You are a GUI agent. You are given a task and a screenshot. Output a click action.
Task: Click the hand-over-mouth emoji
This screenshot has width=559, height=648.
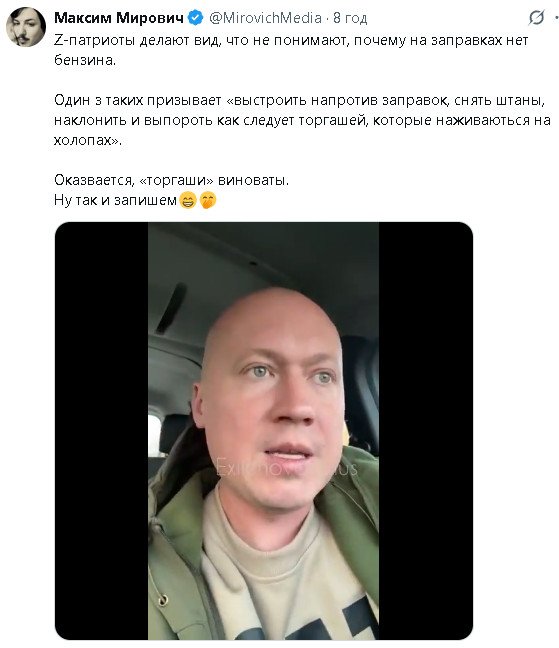(208, 201)
